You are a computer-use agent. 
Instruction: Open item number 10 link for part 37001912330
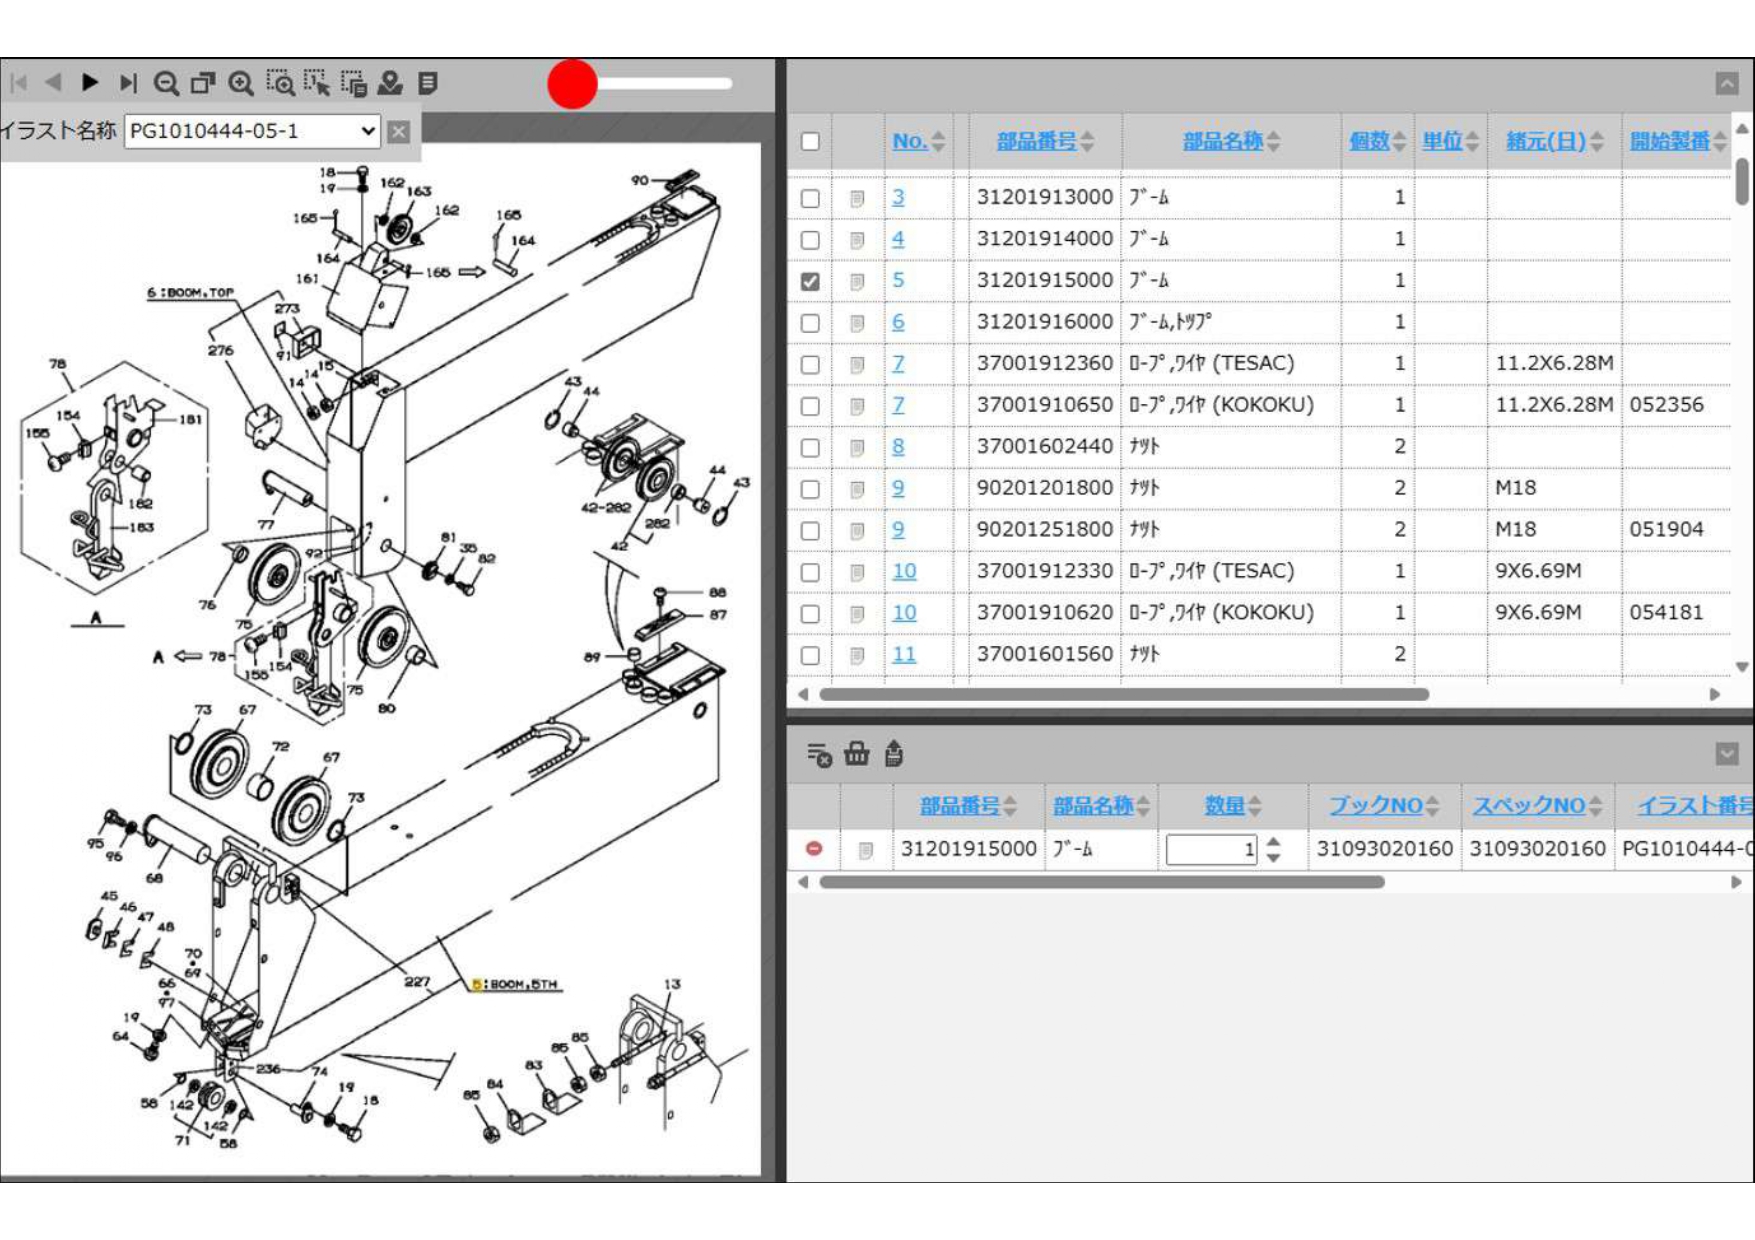click(904, 571)
